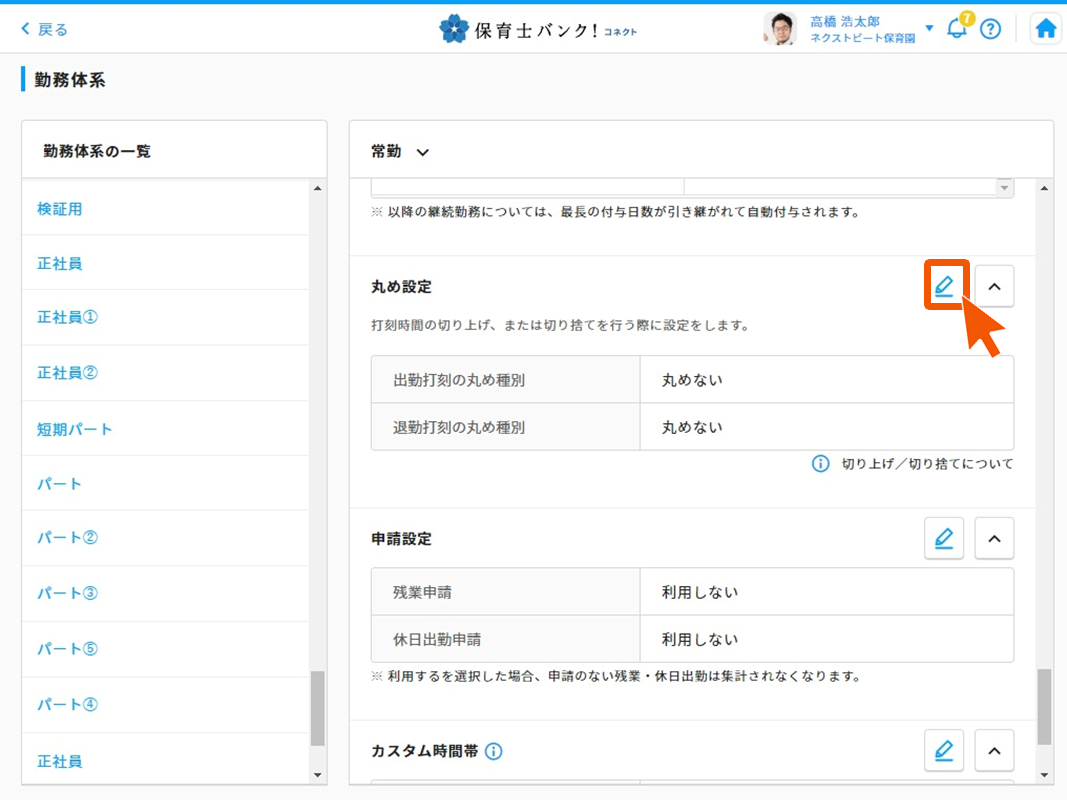Select パート③ from the list
Image resolution: width=1067 pixels, height=800 pixels.
tap(67, 593)
